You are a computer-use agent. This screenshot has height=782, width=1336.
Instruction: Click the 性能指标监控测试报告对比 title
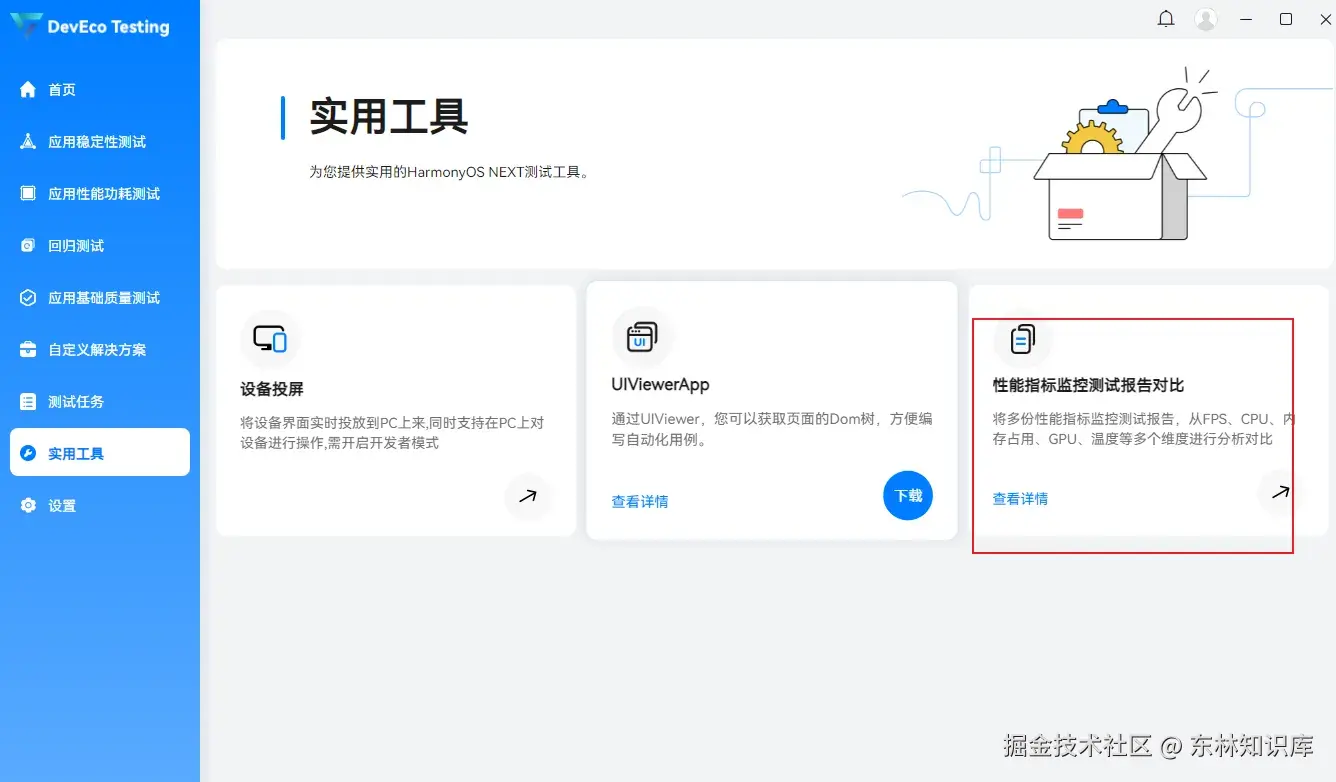pos(1088,385)
